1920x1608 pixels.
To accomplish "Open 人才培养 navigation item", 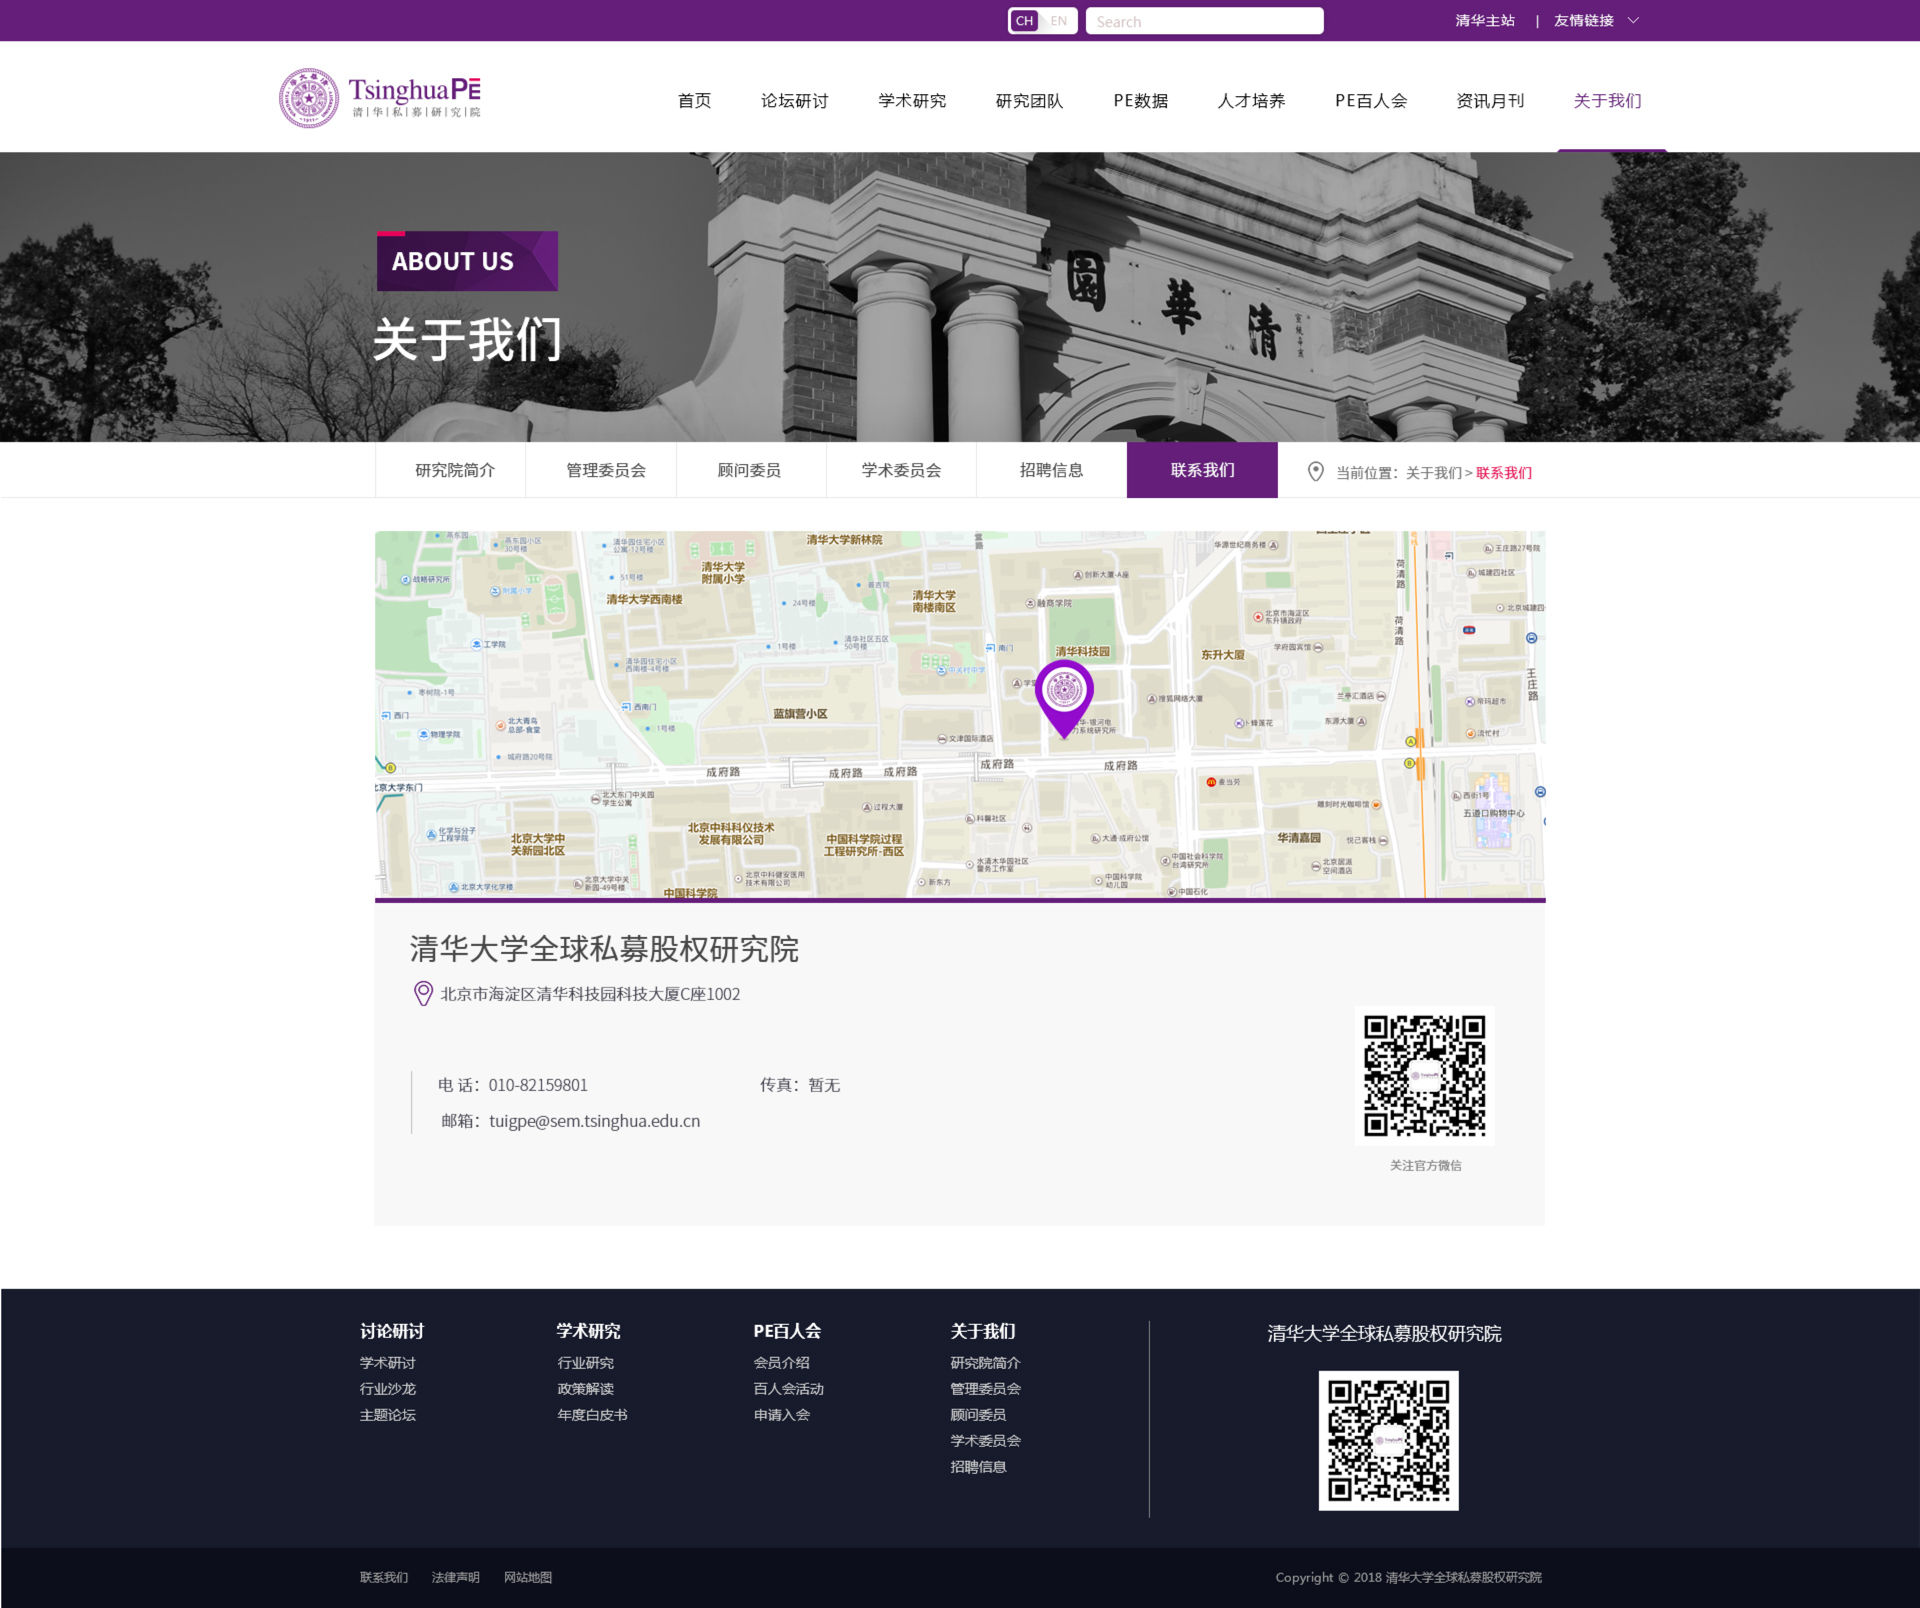I will point(1251,101).
